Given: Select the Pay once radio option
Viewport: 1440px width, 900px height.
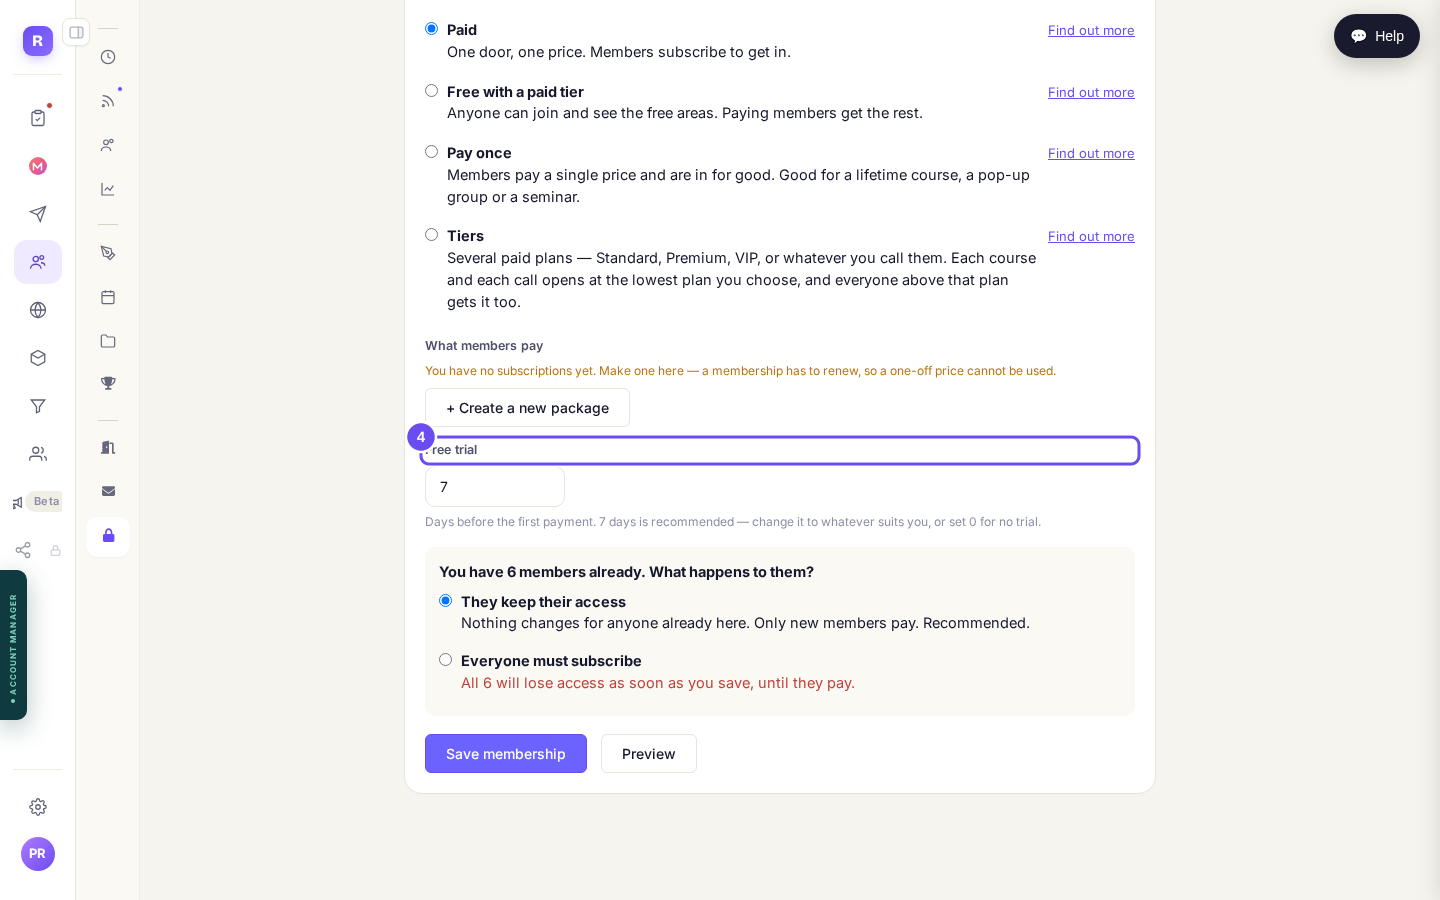Looking at the screenshot, I should pyautogui.click(x=431, y=152).
